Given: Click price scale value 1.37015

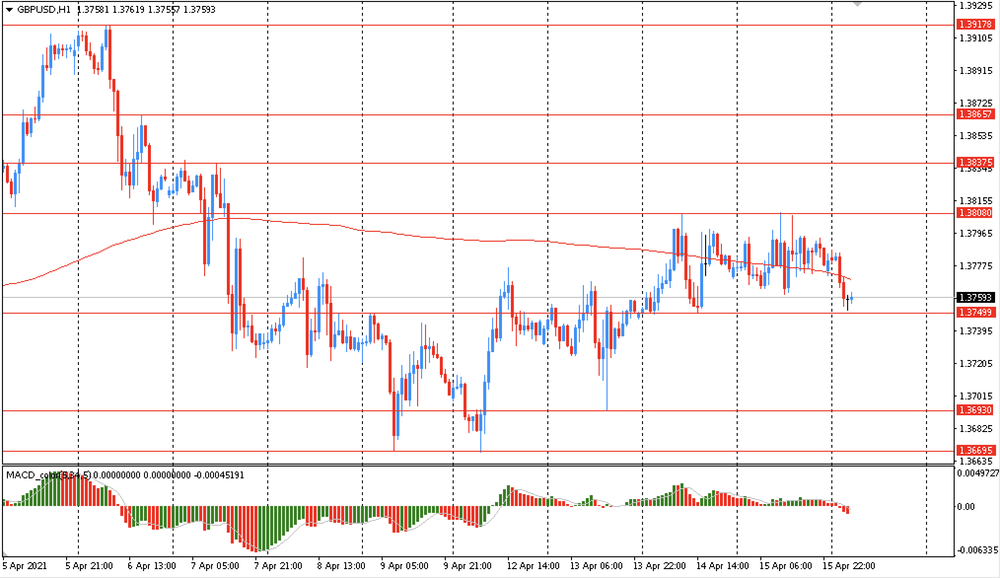Looking at the screenshot, I should click(976, 396).
